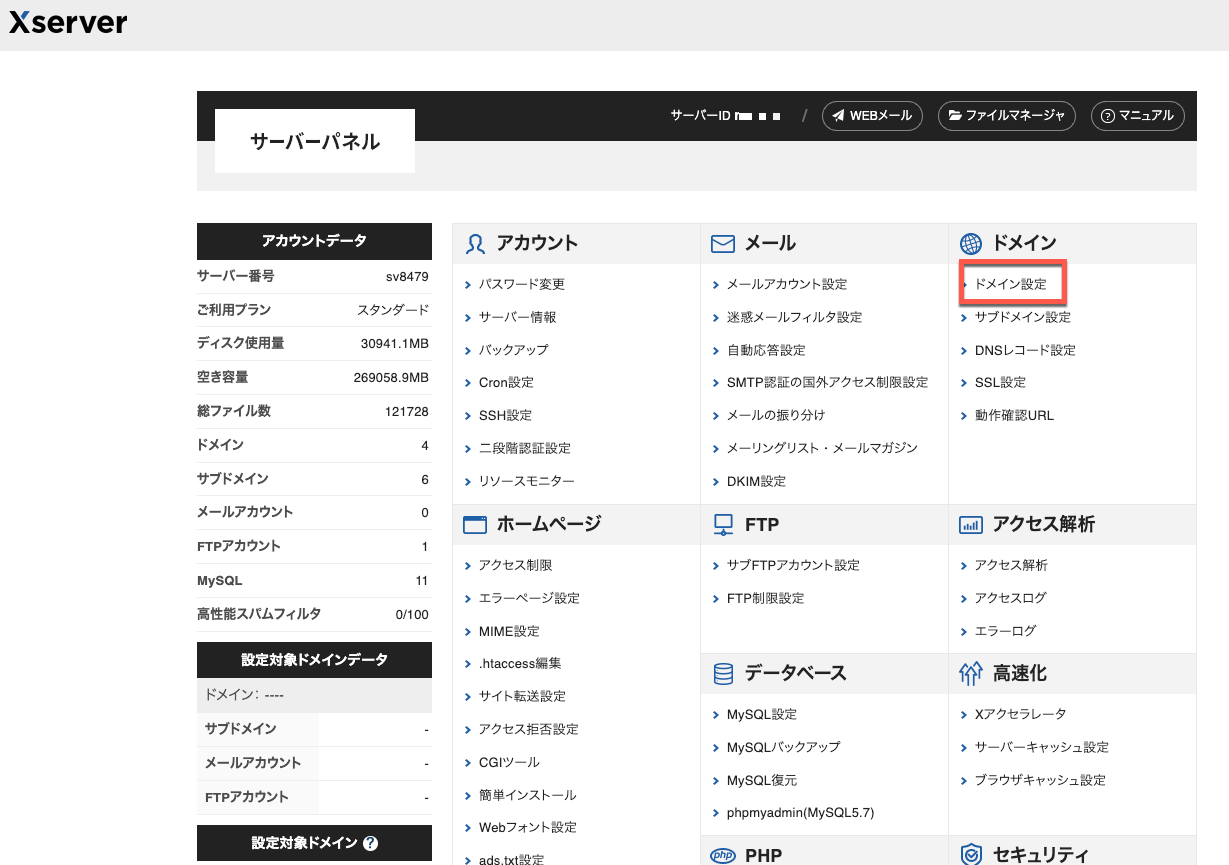Click the ホームページ section window icon

[476, 524]
